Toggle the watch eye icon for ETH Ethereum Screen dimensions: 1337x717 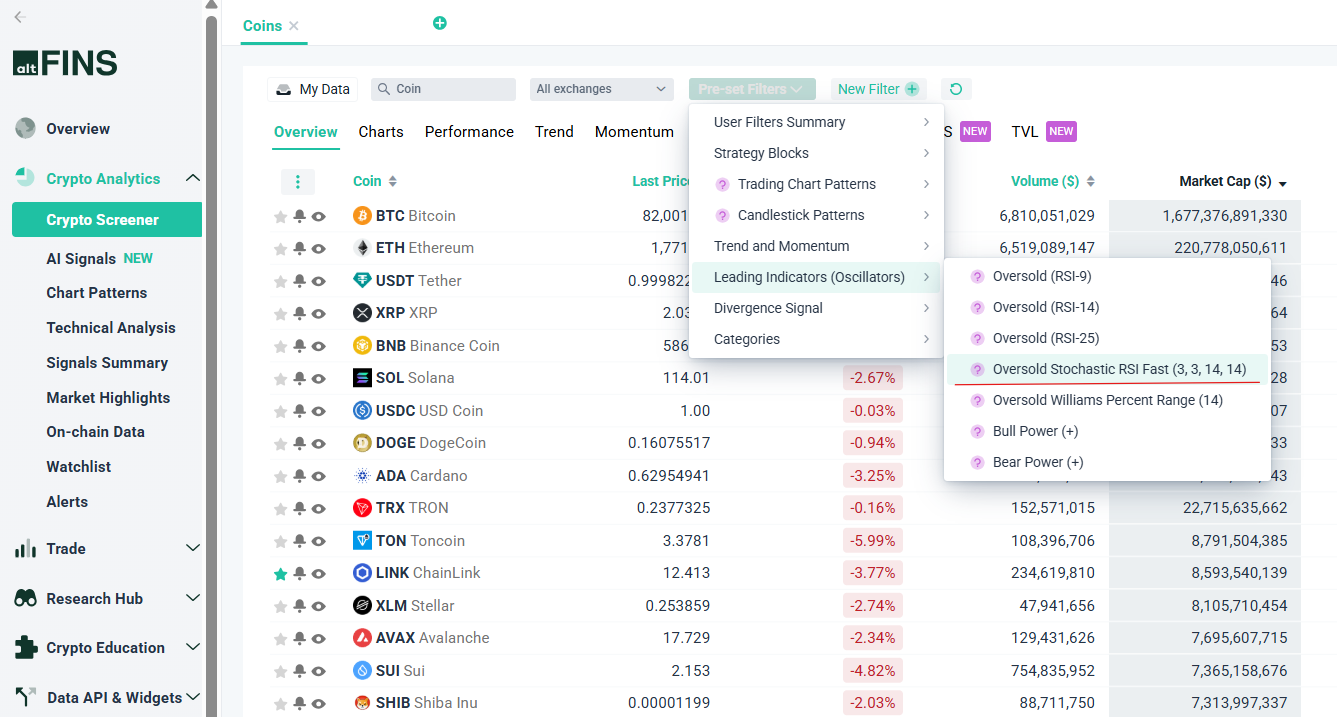[319, 248]
